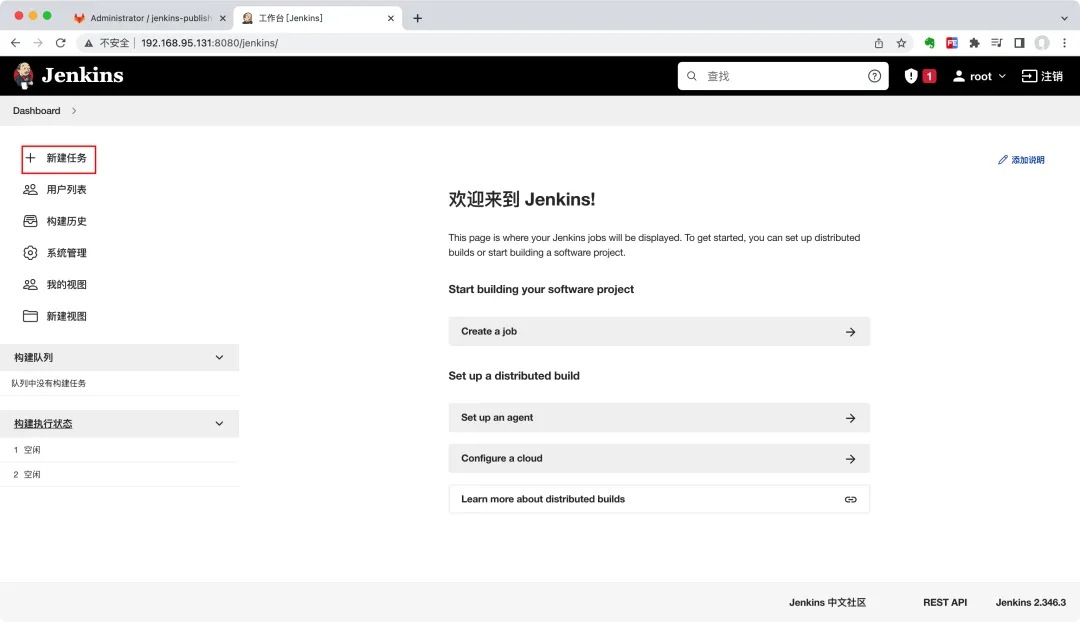Click the pencil icon beside 添加说明
Viewport: 1080px width, 622px height.
1003,160
